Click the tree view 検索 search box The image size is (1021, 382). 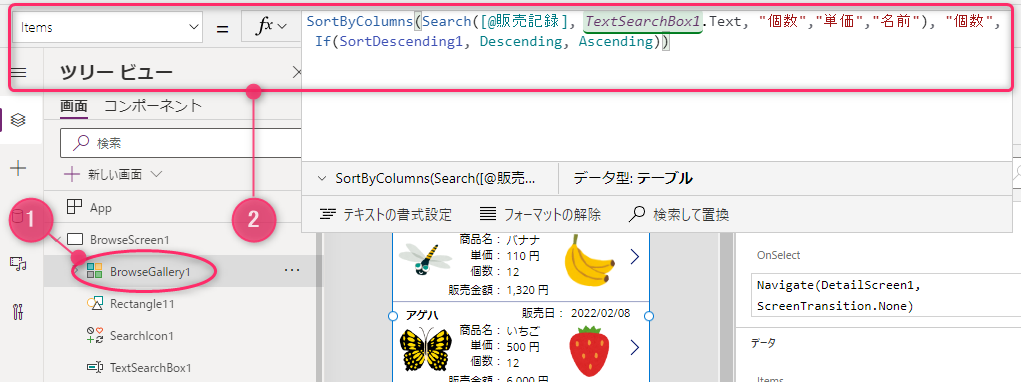181,143
